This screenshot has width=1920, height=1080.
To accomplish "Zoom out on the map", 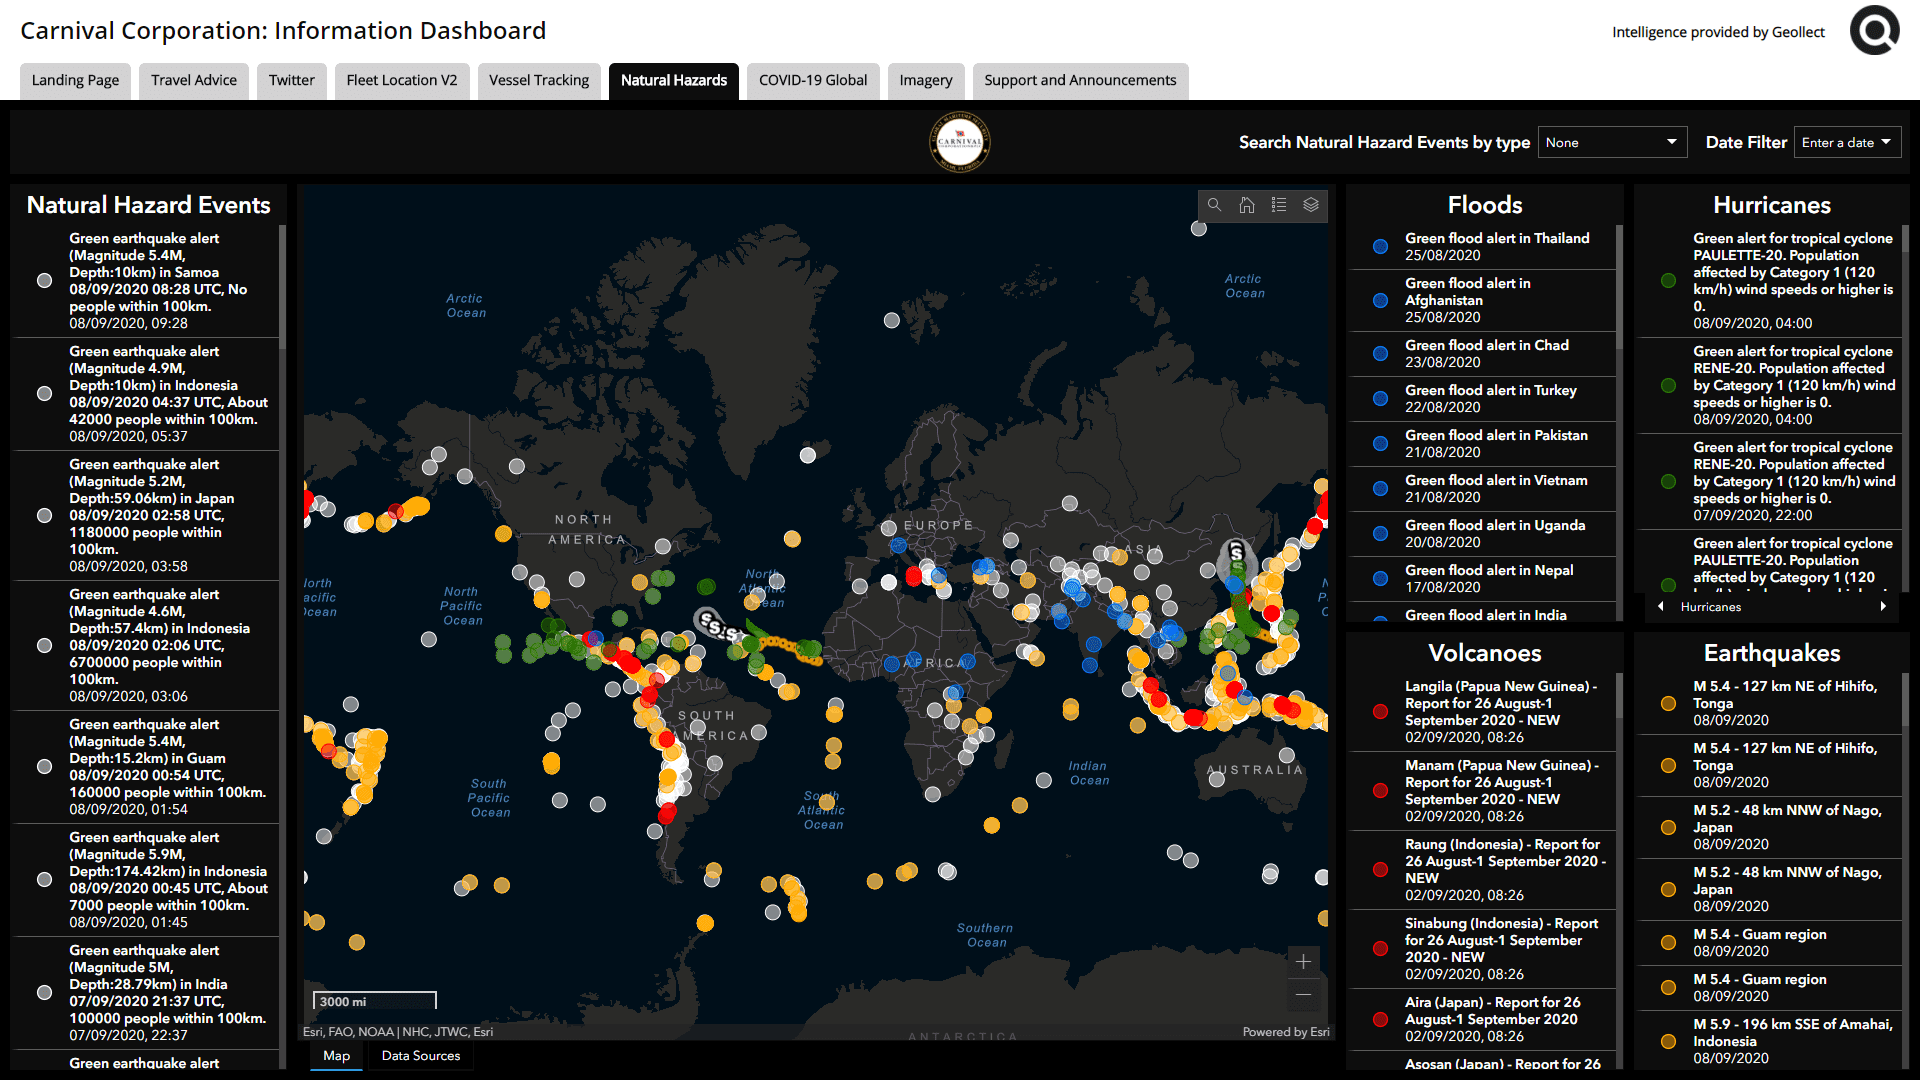I will point(1303,994).
